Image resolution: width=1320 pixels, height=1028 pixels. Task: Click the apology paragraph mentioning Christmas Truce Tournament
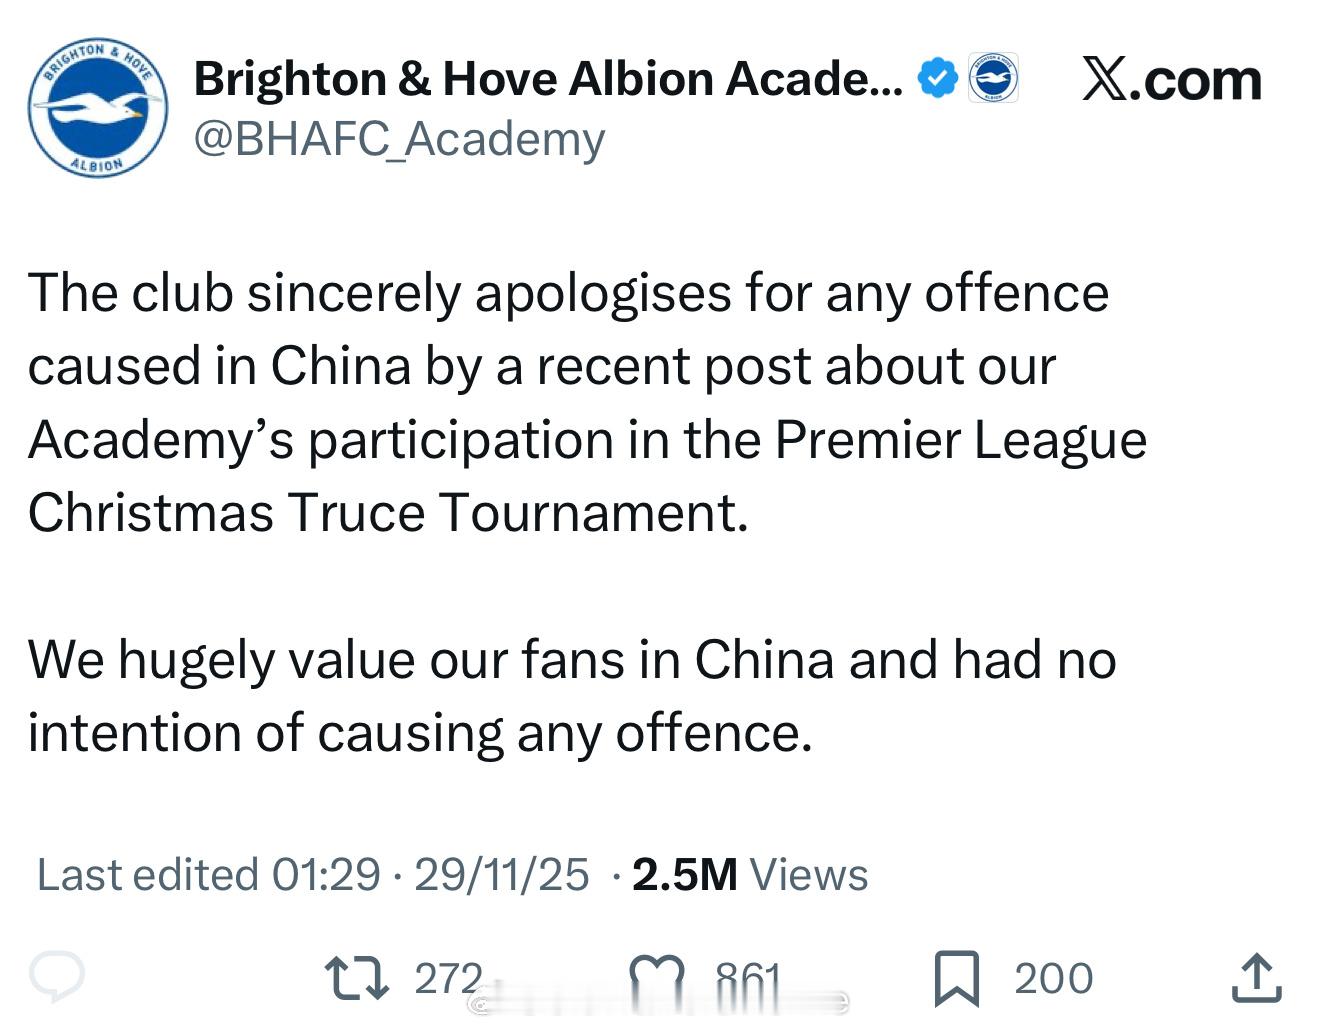point(587,403)
